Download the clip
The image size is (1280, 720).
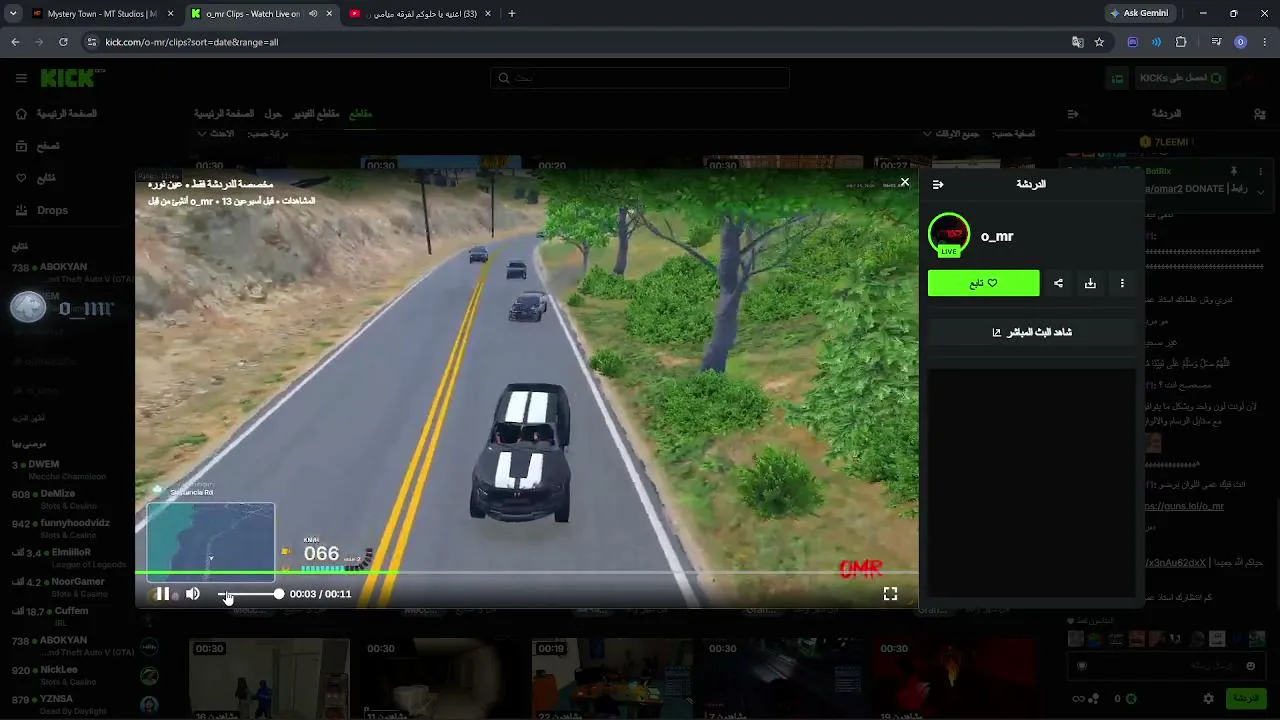pyautogui.click(x=1090, y=283)
